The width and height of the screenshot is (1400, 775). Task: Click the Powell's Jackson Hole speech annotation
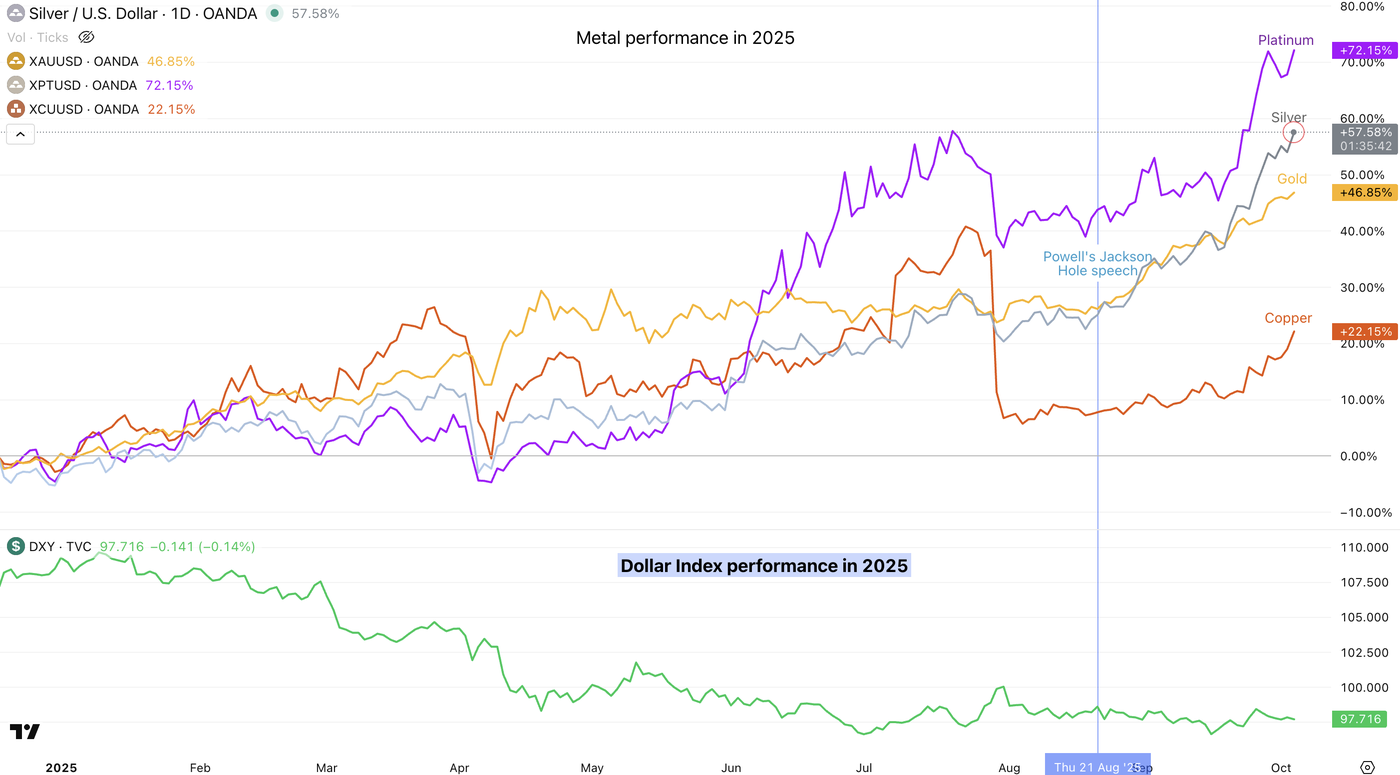[1097, 263]
